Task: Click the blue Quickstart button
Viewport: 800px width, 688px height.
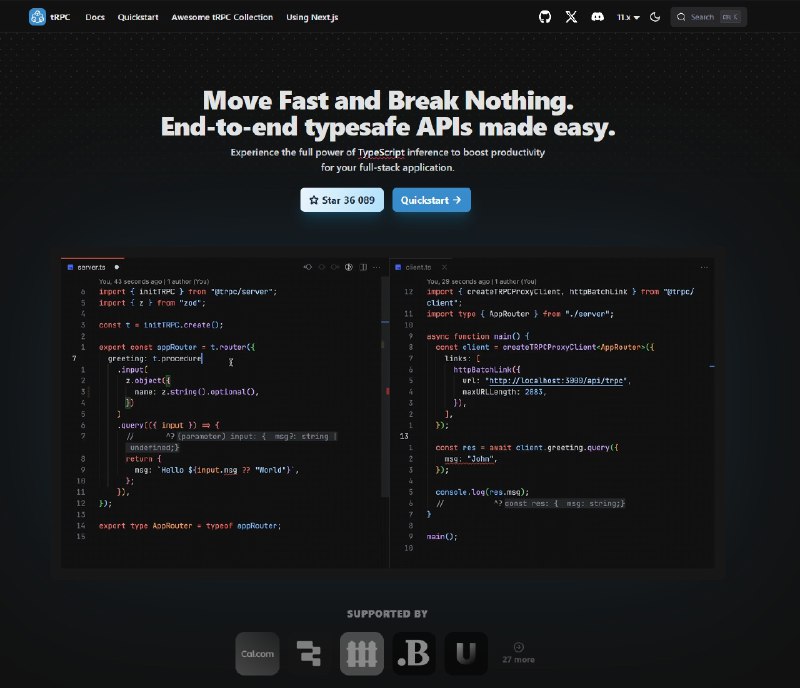Action: pyautogui.click(x=431, y=200)
